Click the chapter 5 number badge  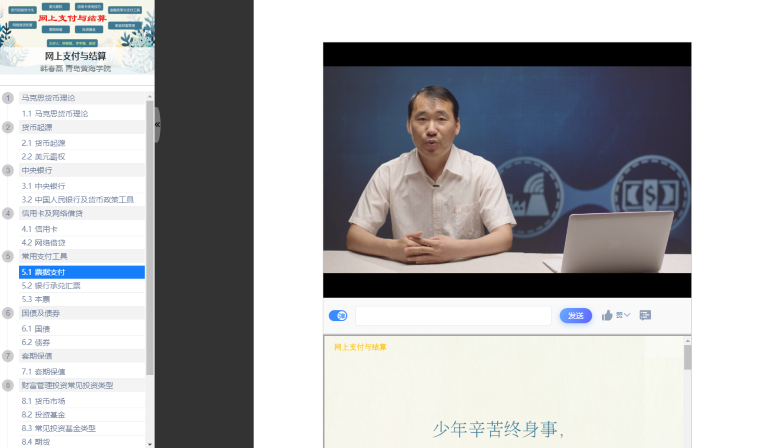click(8, 256)
